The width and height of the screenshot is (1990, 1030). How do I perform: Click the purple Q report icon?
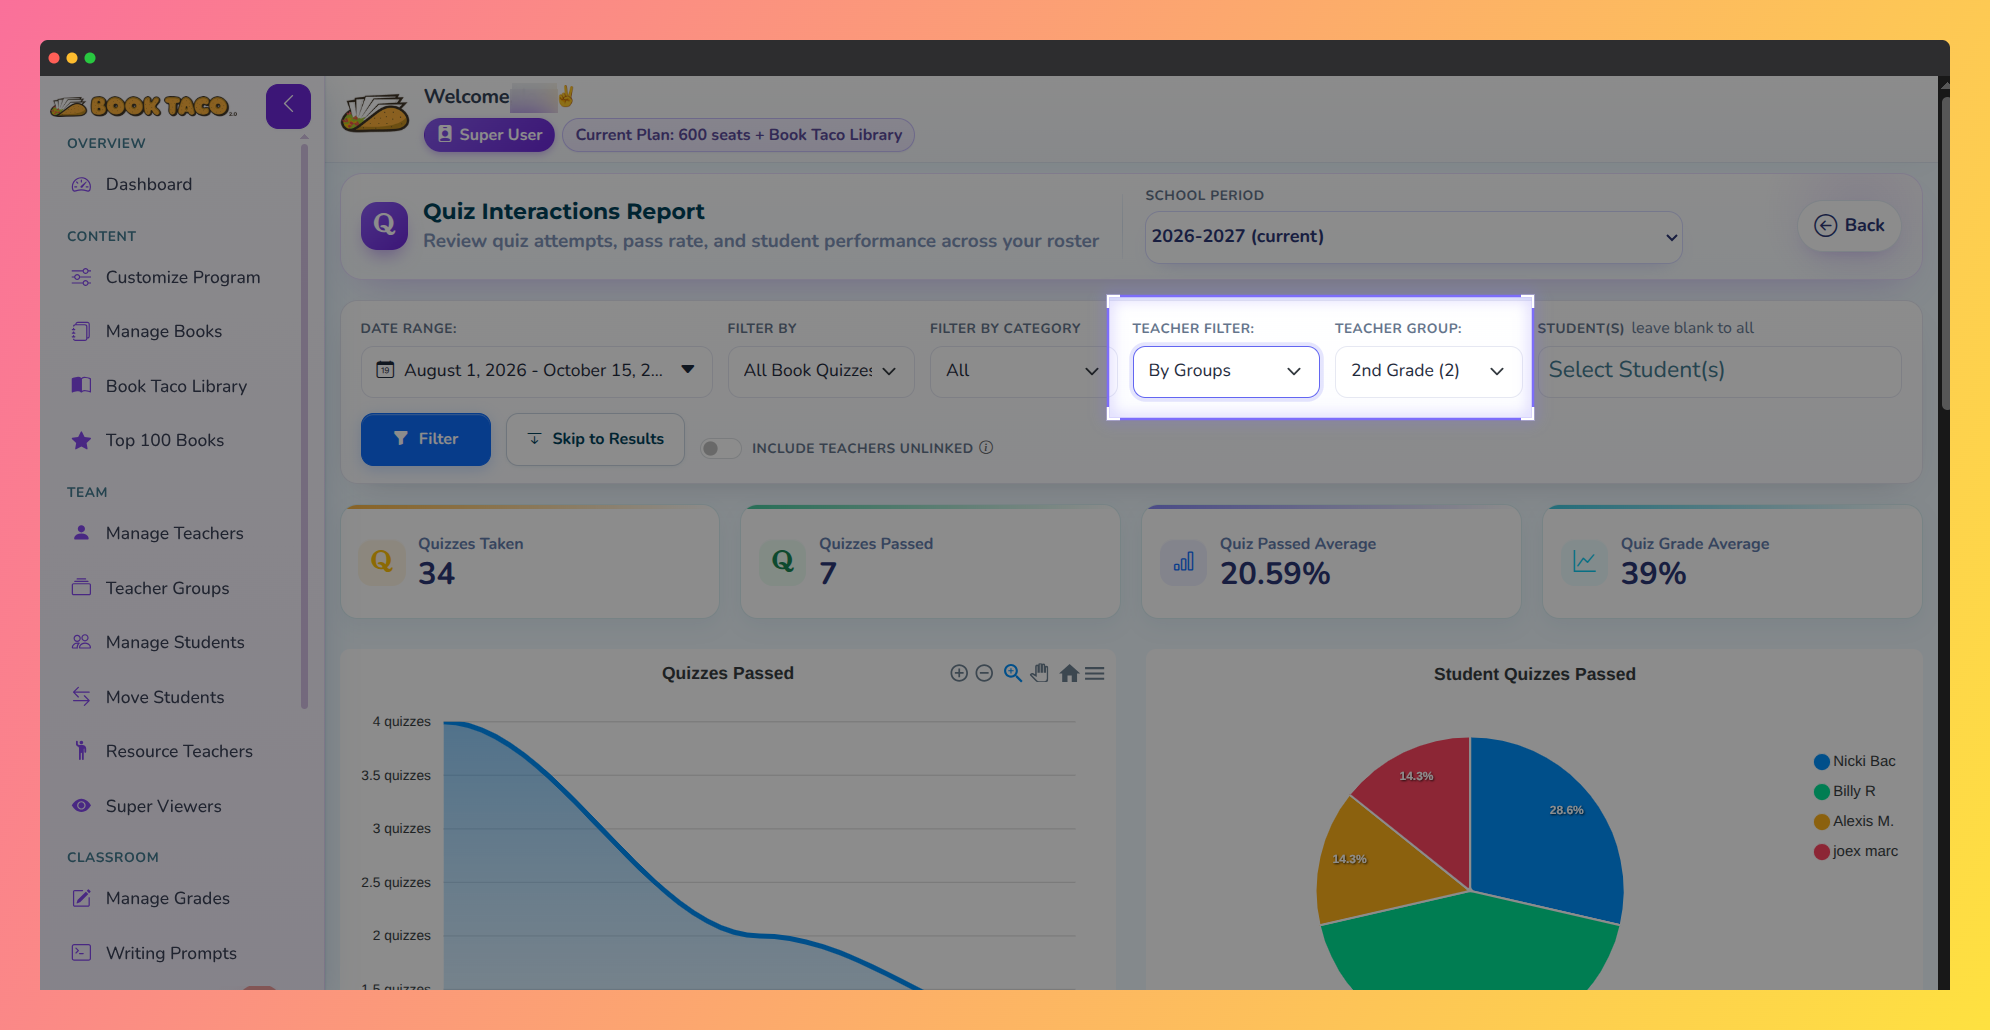coord(384,225)
